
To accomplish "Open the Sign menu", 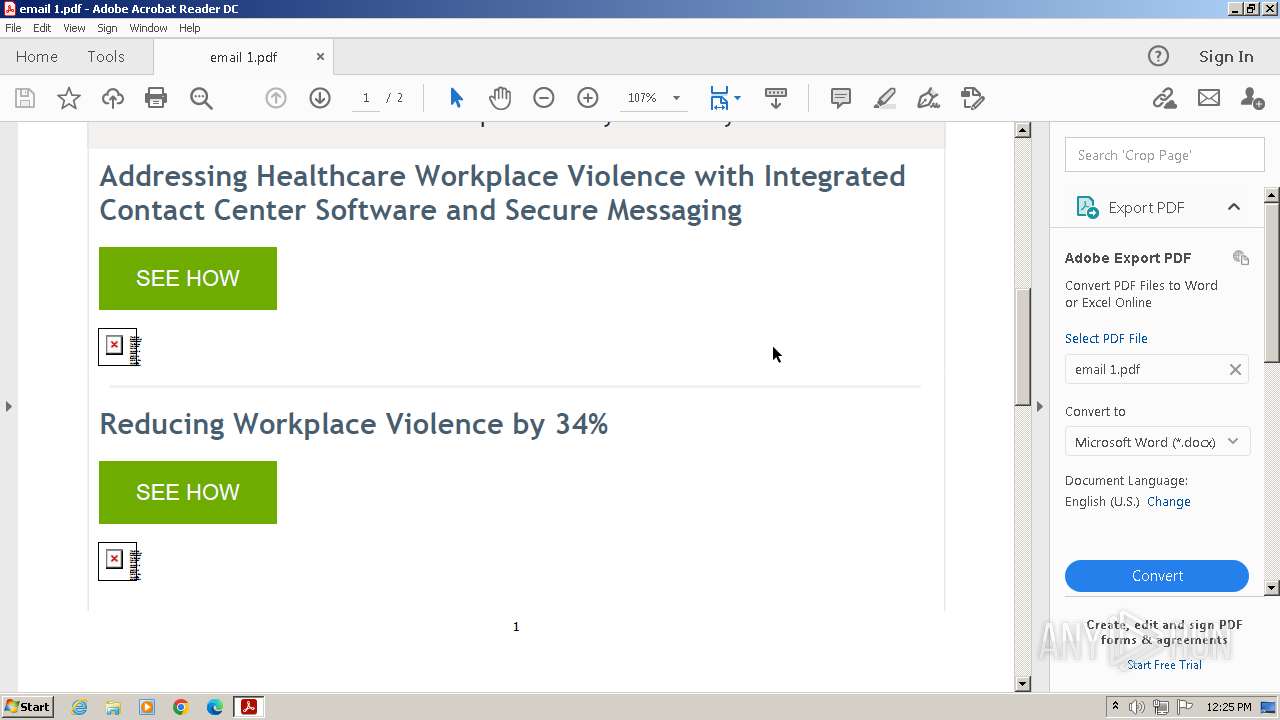I will click(x=107, y=28).
